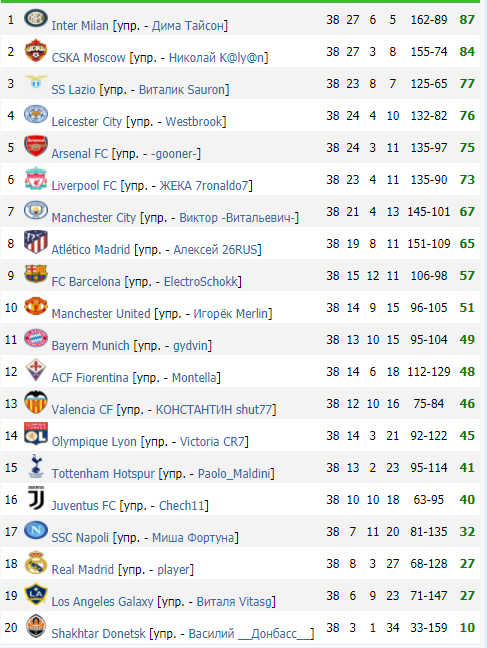
Task: Click the Arsenal FC club crest
Action: point(36,146)
